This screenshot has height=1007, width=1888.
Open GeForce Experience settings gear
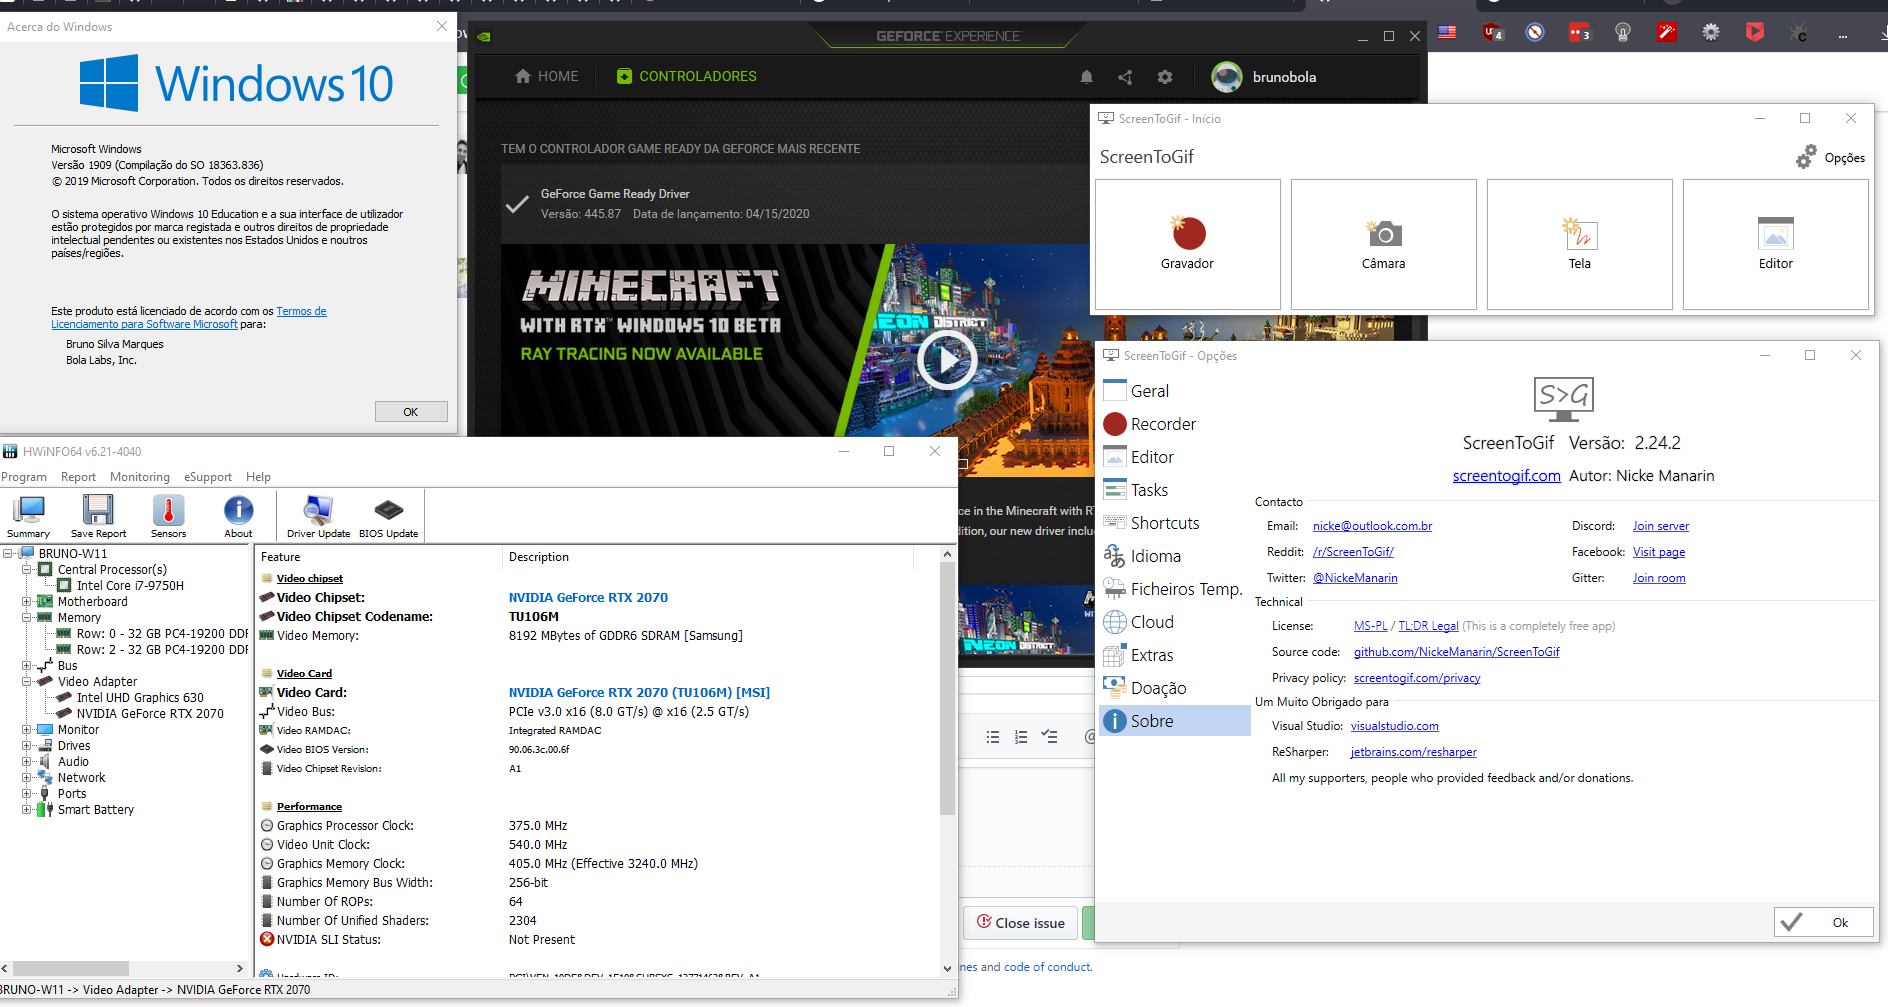[1165, 77]
